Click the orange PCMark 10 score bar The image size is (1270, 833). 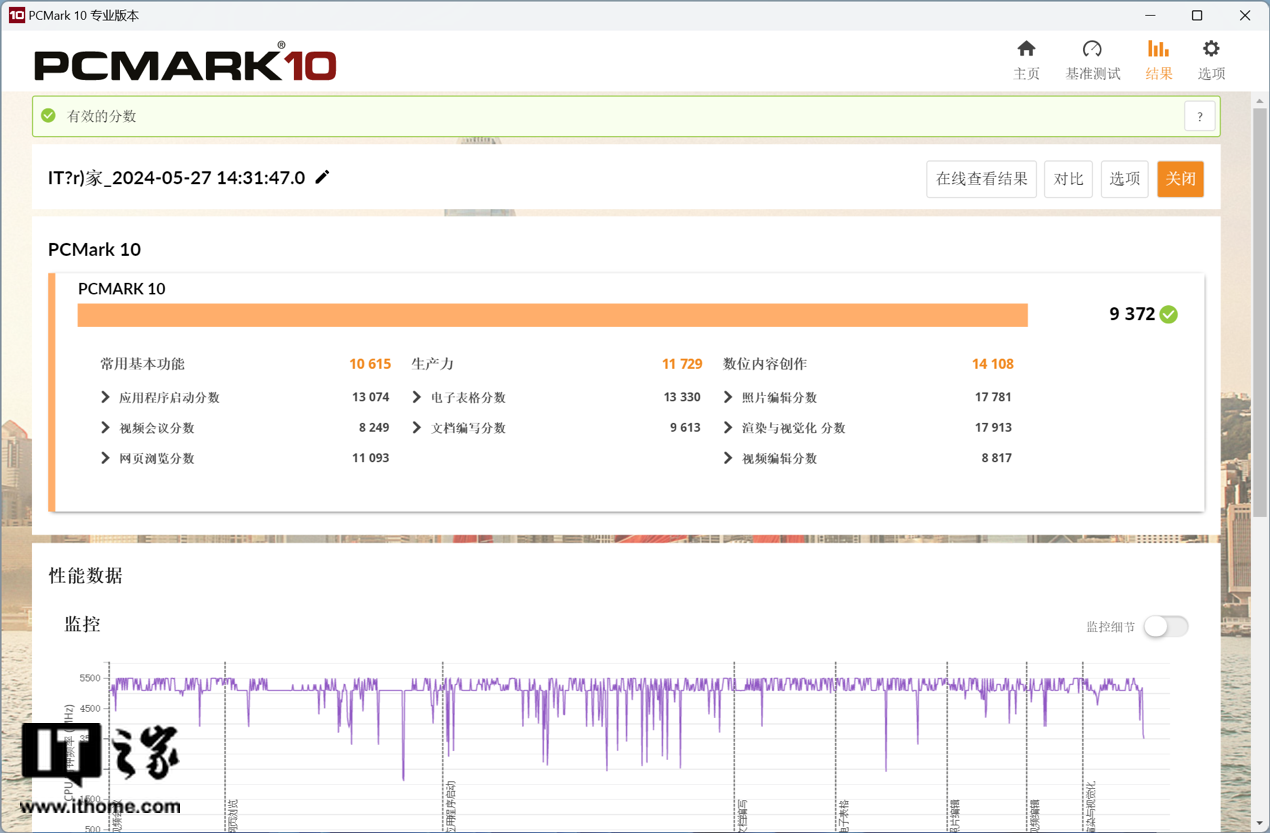(x=552, y=315)
